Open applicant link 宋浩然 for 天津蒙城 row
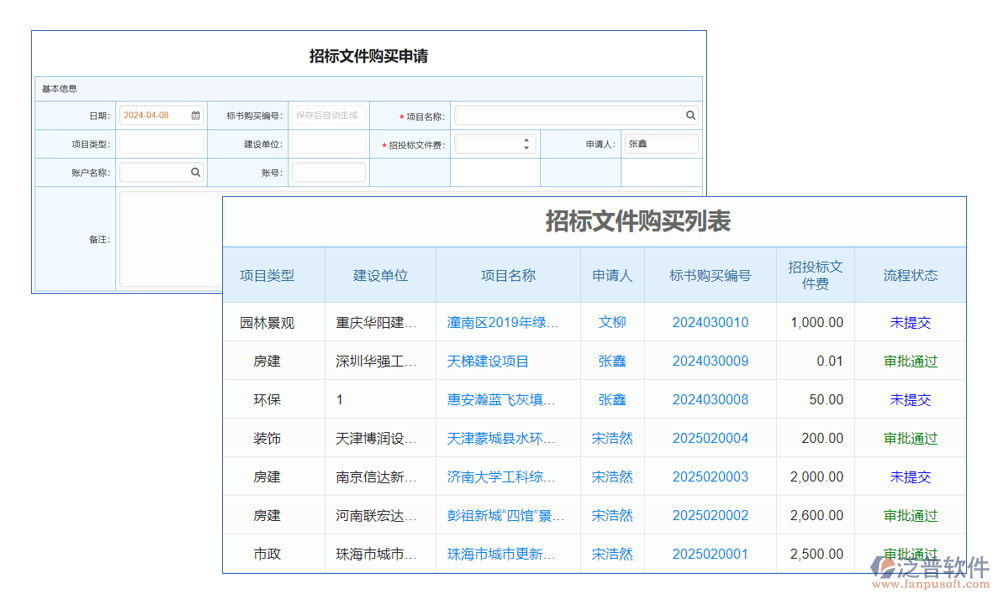The width and height of the screenshot is (1000, 600). pyautogui.click(x=612, y=438)
